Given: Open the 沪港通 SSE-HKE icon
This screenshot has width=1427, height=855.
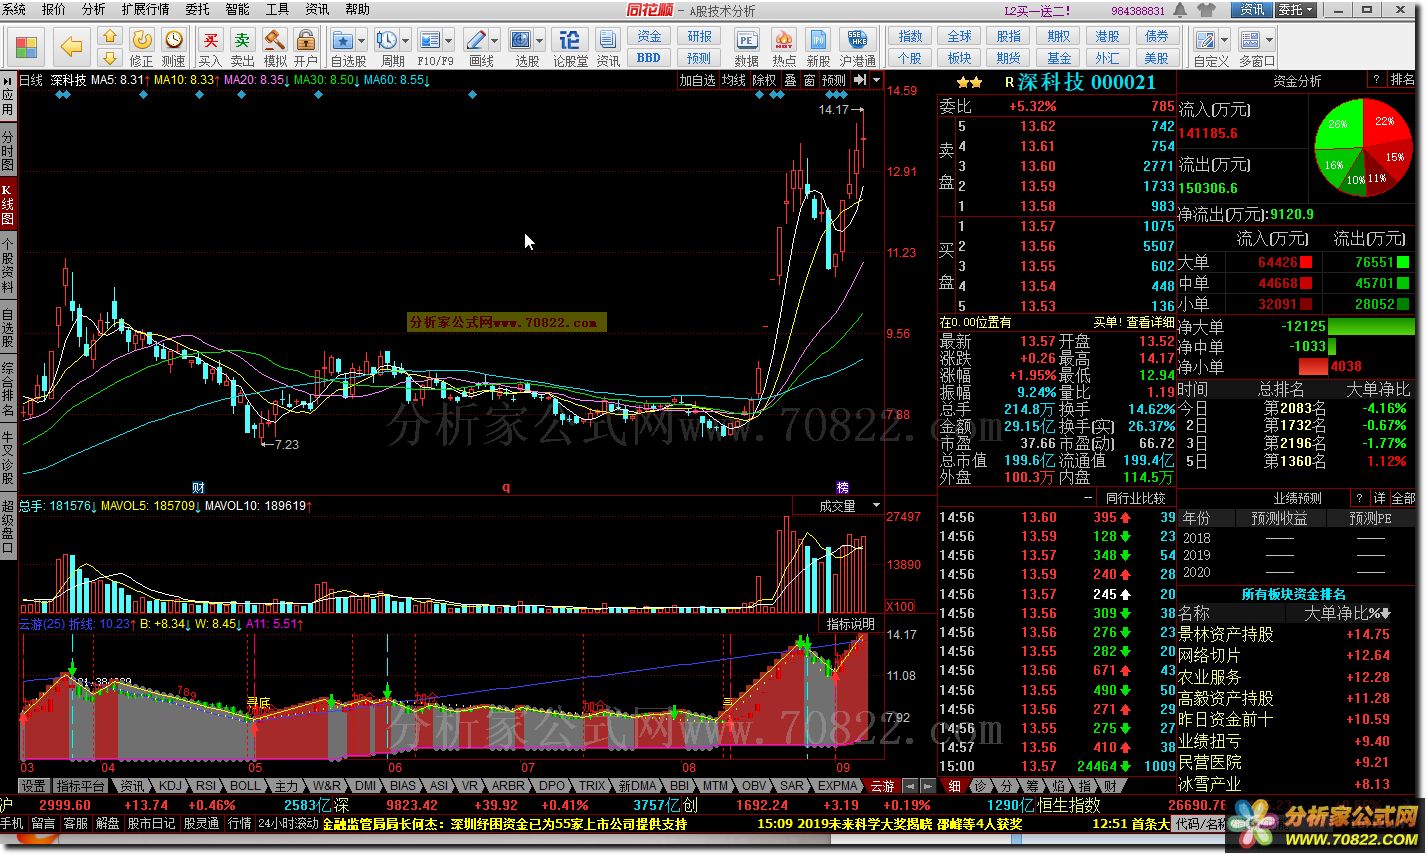Looking at the screenshot, I should coord(858,46).
